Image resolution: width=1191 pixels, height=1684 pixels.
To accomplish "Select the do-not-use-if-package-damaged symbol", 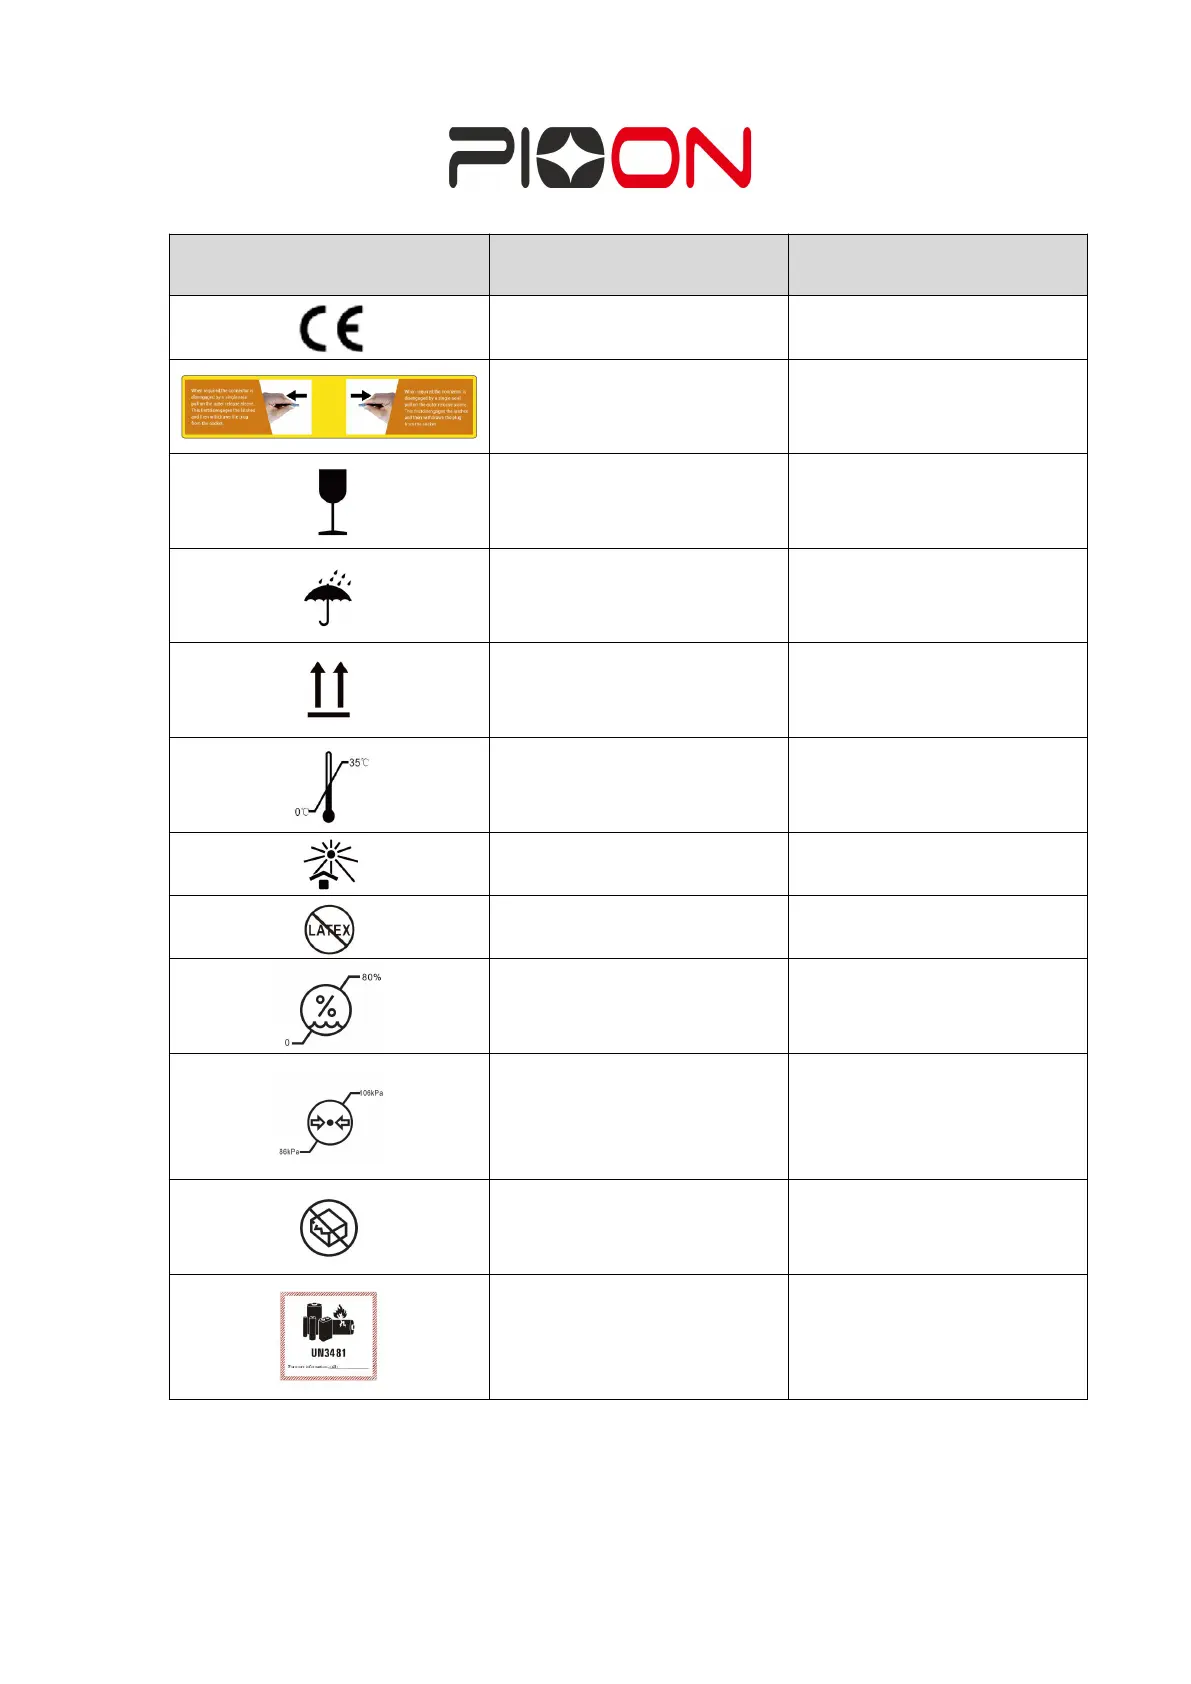I will (329, 1228).
